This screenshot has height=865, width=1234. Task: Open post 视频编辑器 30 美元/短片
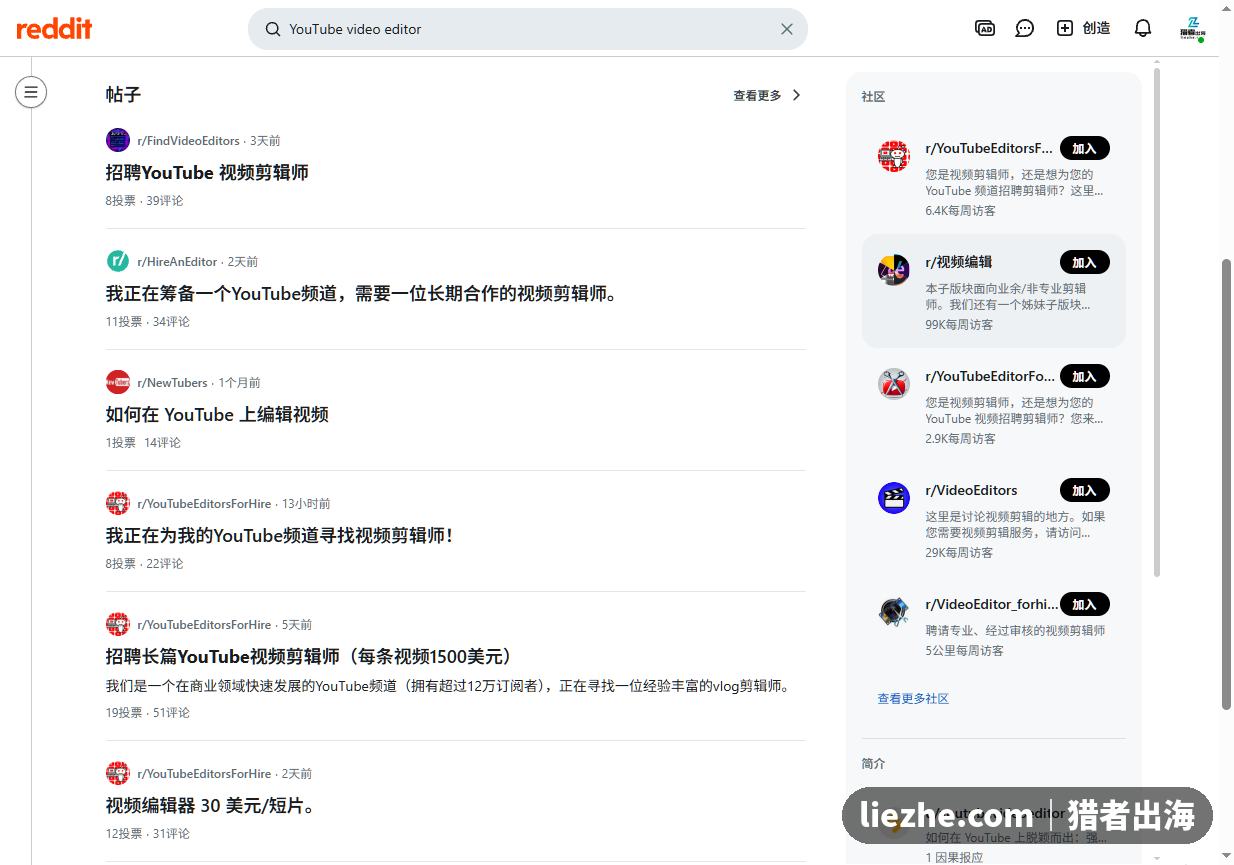click(x=213, y=805)
